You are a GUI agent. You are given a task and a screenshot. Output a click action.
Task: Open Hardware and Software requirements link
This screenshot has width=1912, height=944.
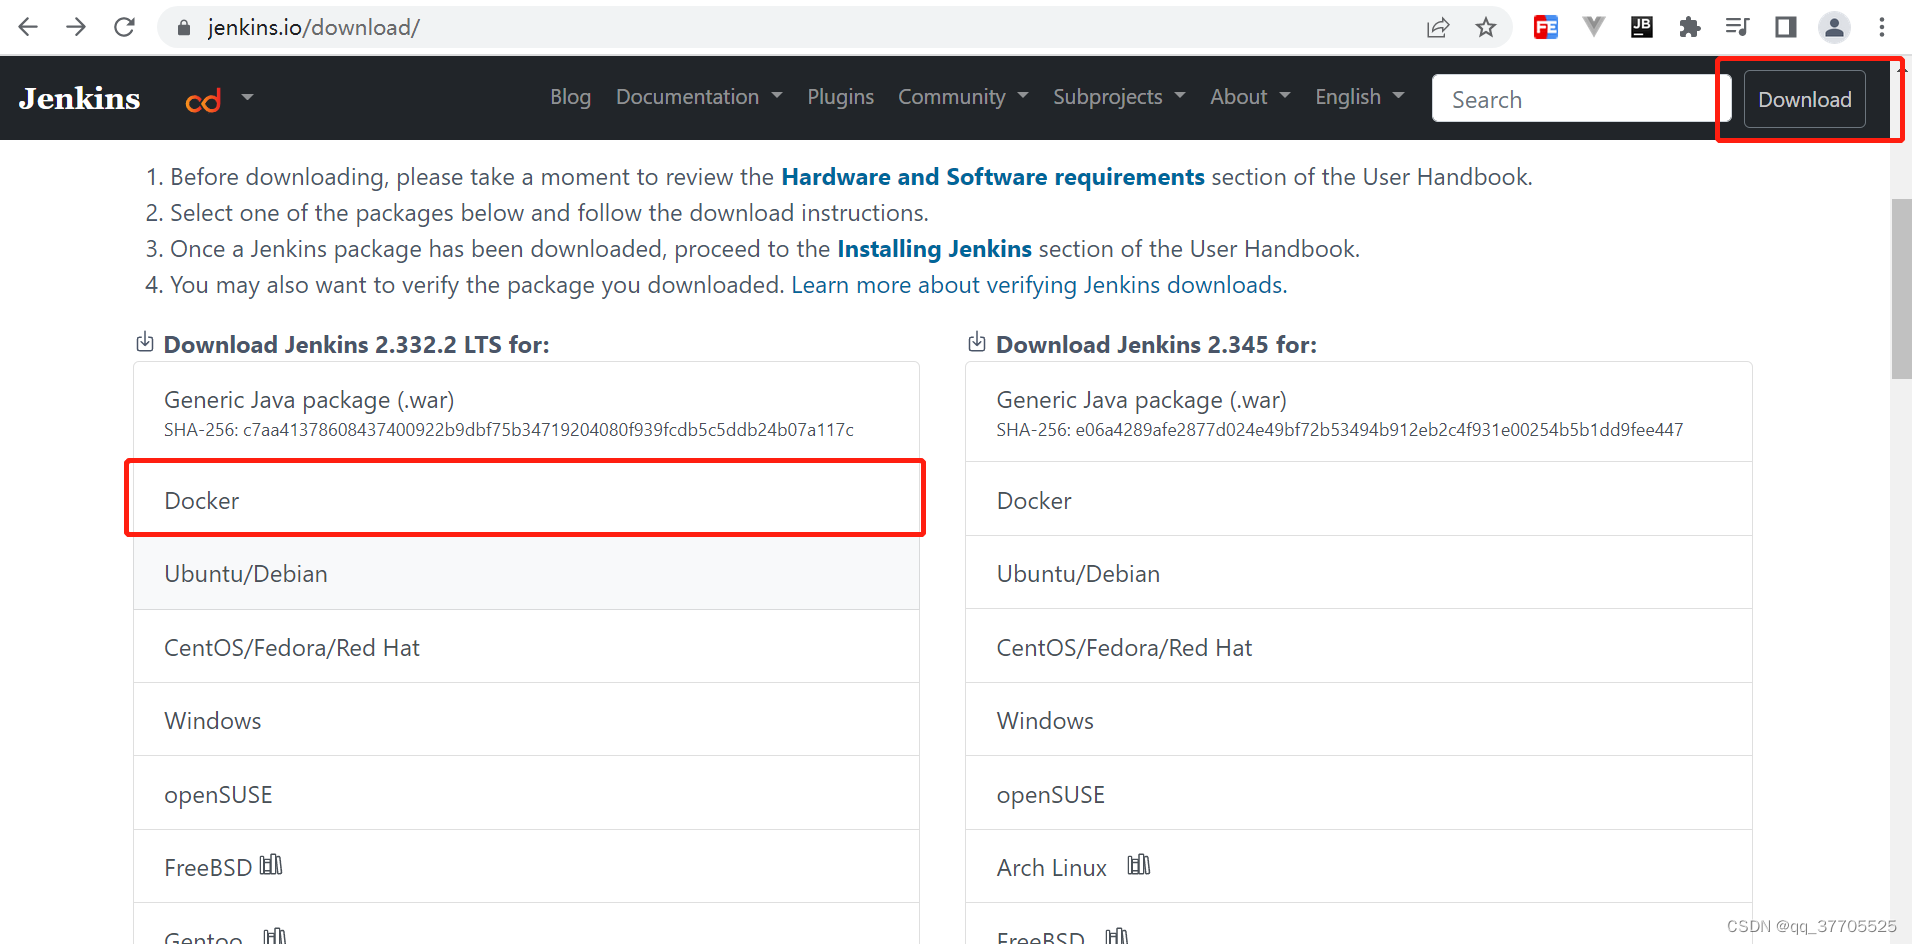(x=993, y=177)
